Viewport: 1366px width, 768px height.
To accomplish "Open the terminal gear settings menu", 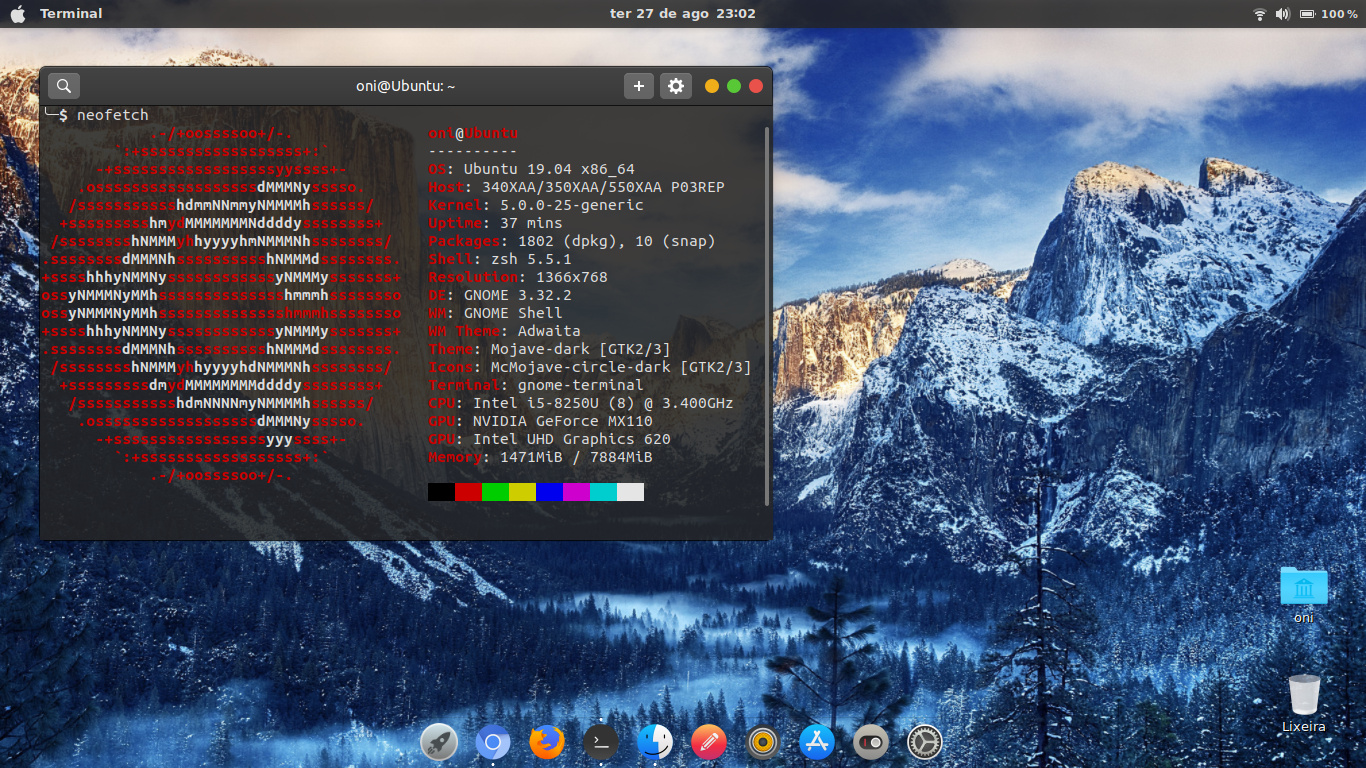I will [676, 86].
